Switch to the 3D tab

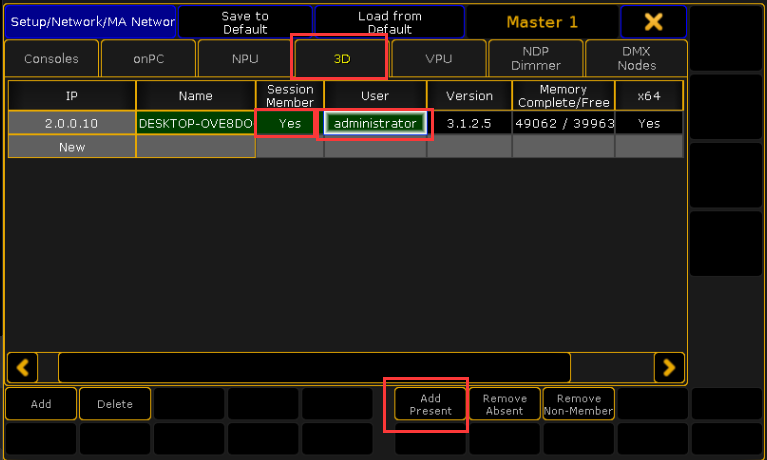point(341,59)
